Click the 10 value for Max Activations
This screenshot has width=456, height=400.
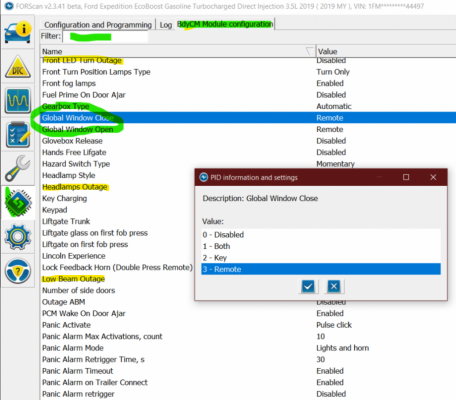[321, 336]
